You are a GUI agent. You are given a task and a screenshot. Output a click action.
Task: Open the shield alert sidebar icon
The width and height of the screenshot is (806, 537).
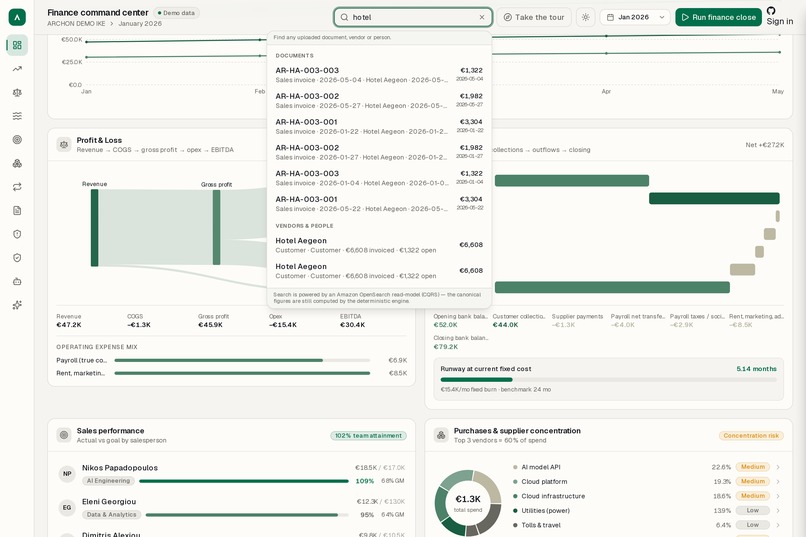pos(17,234)
